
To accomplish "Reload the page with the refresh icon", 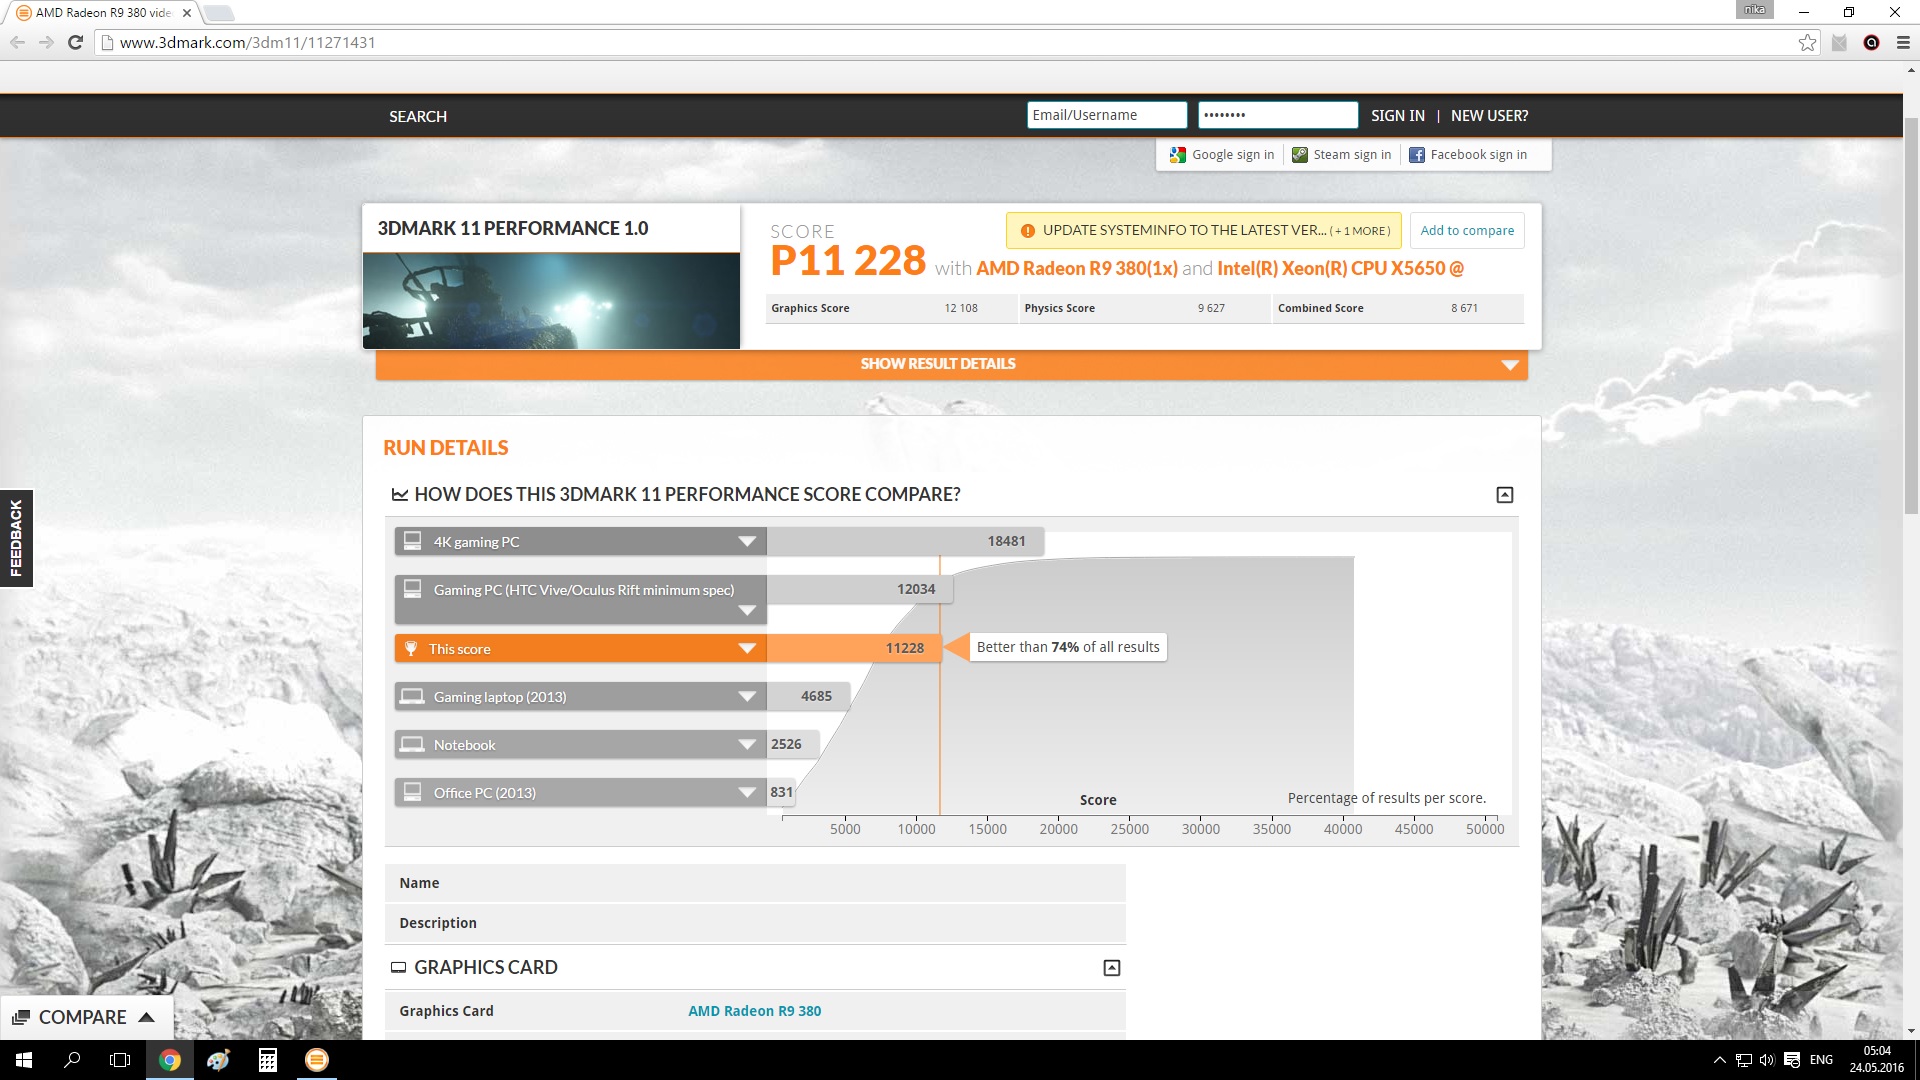I will (75, 43).
